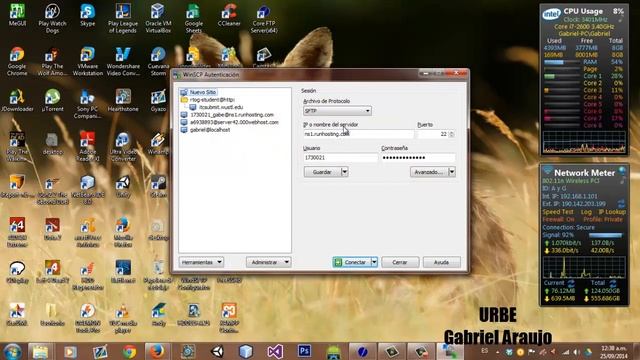The image size is (640, 360).
Task: Click the Usuario input field
Action: pos(340,158)
